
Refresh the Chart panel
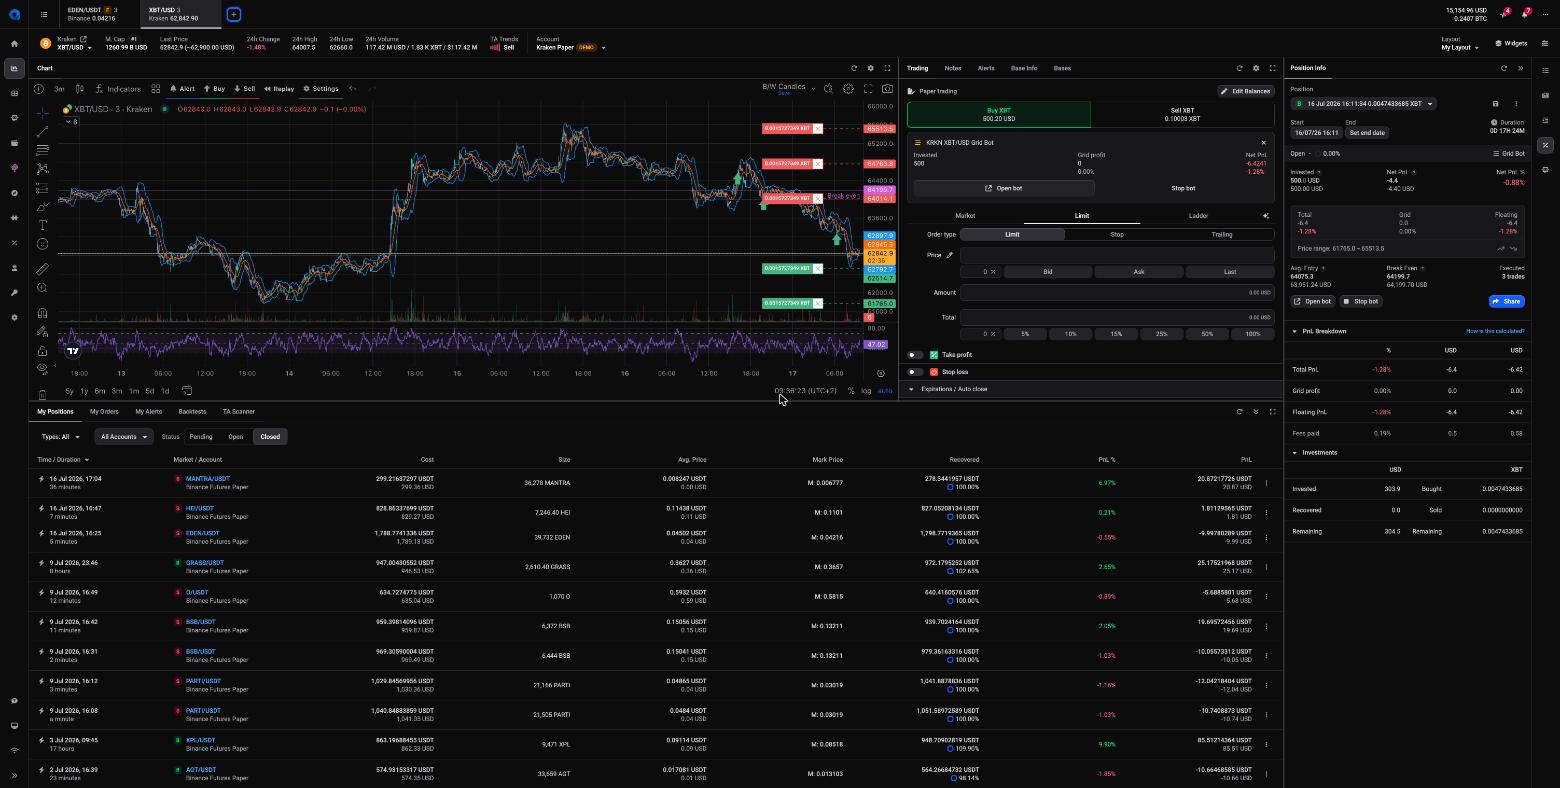854,68
